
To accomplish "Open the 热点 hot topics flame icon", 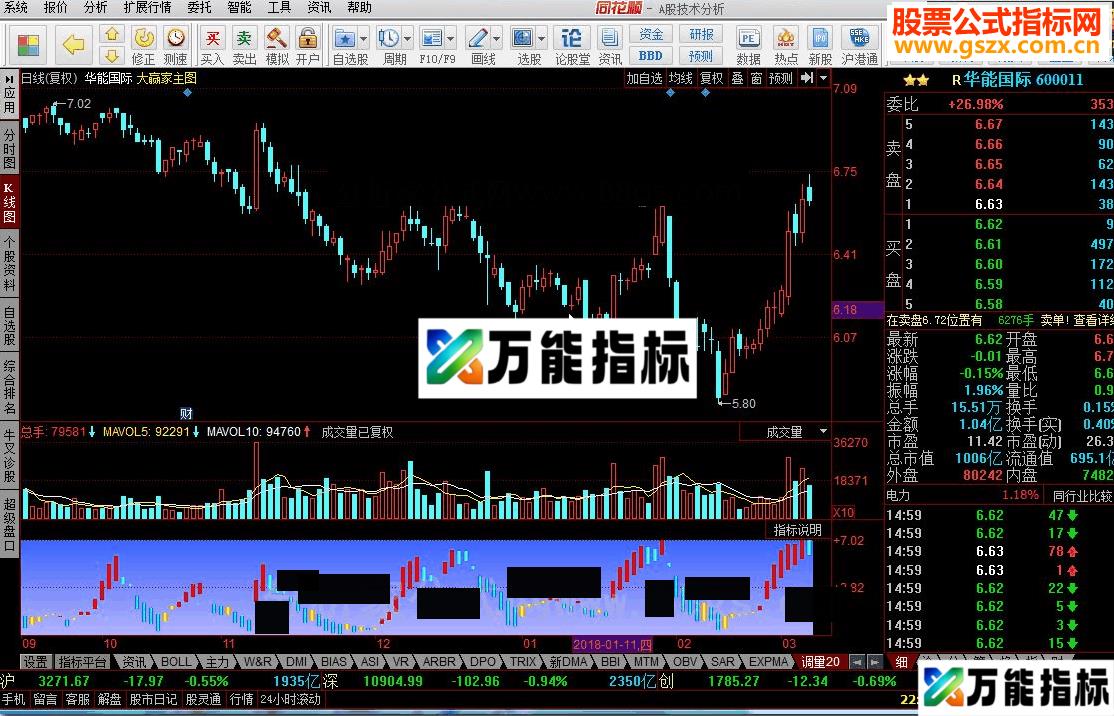I will point(786,44).
